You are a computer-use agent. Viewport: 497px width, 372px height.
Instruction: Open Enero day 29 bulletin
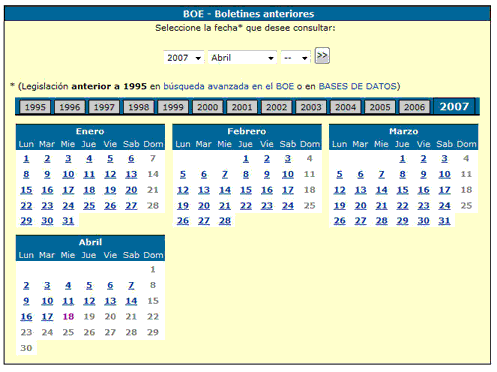point(26,221)
